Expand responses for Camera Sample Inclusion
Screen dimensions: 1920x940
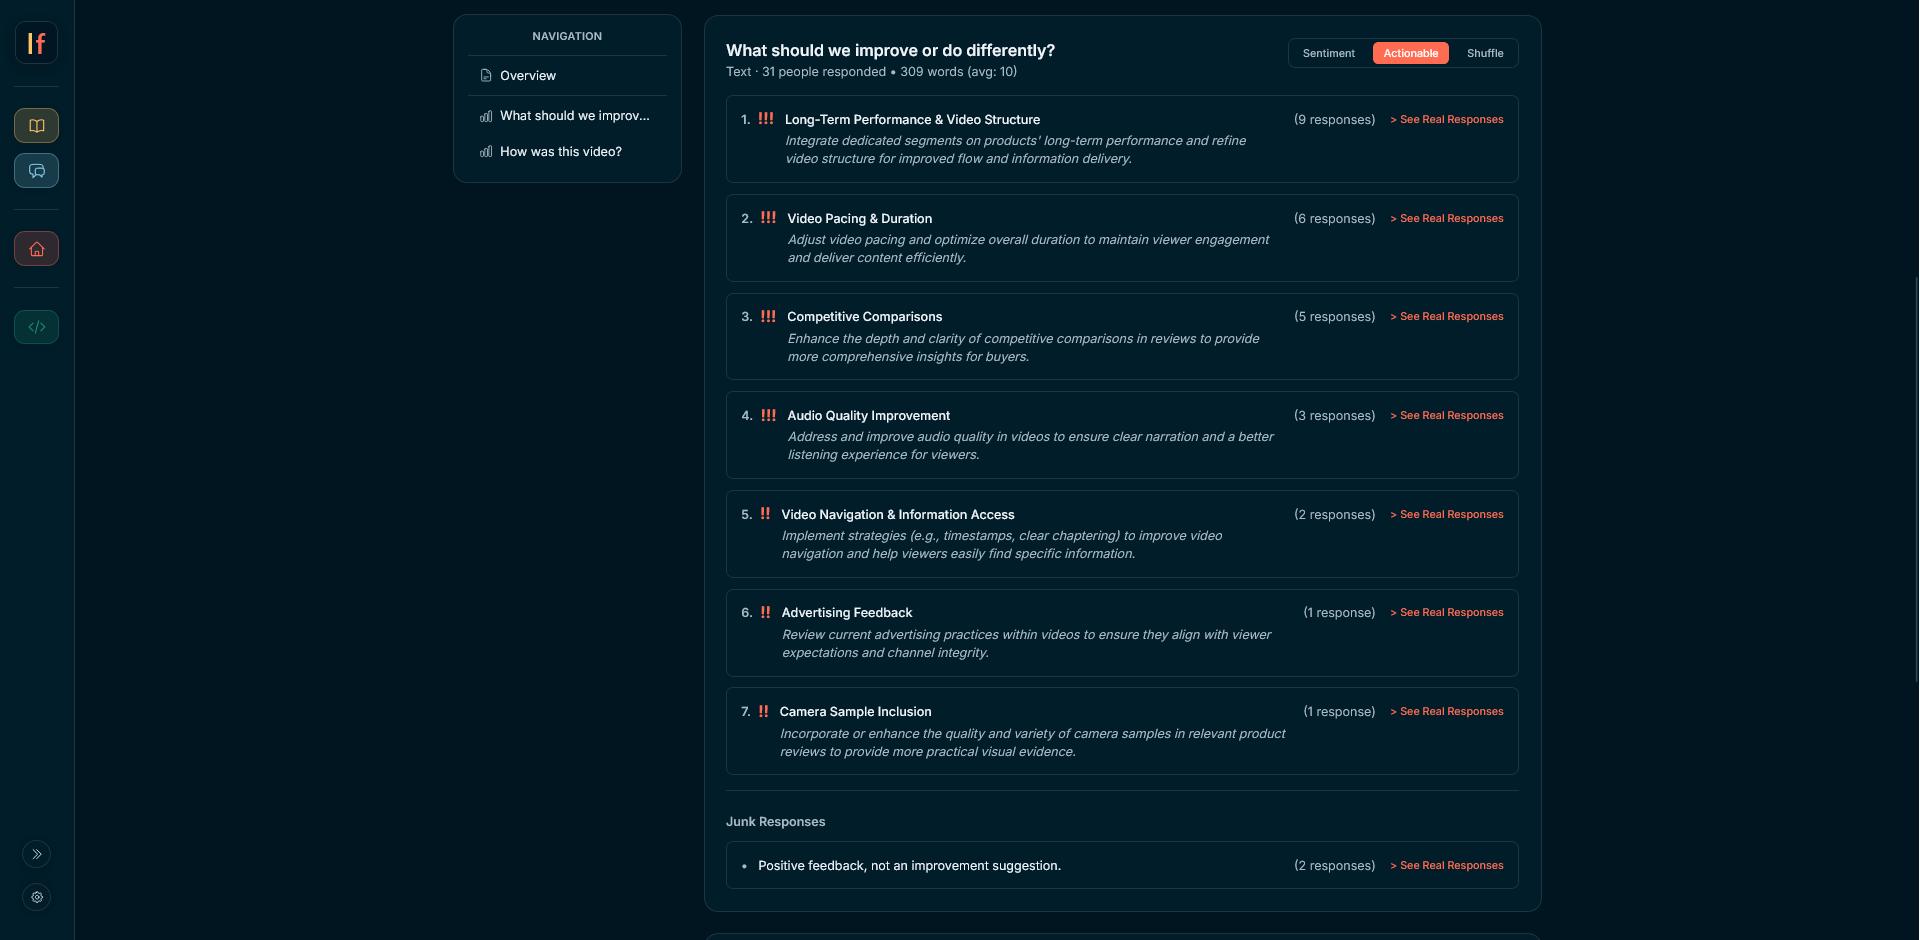pos(1447,711)
